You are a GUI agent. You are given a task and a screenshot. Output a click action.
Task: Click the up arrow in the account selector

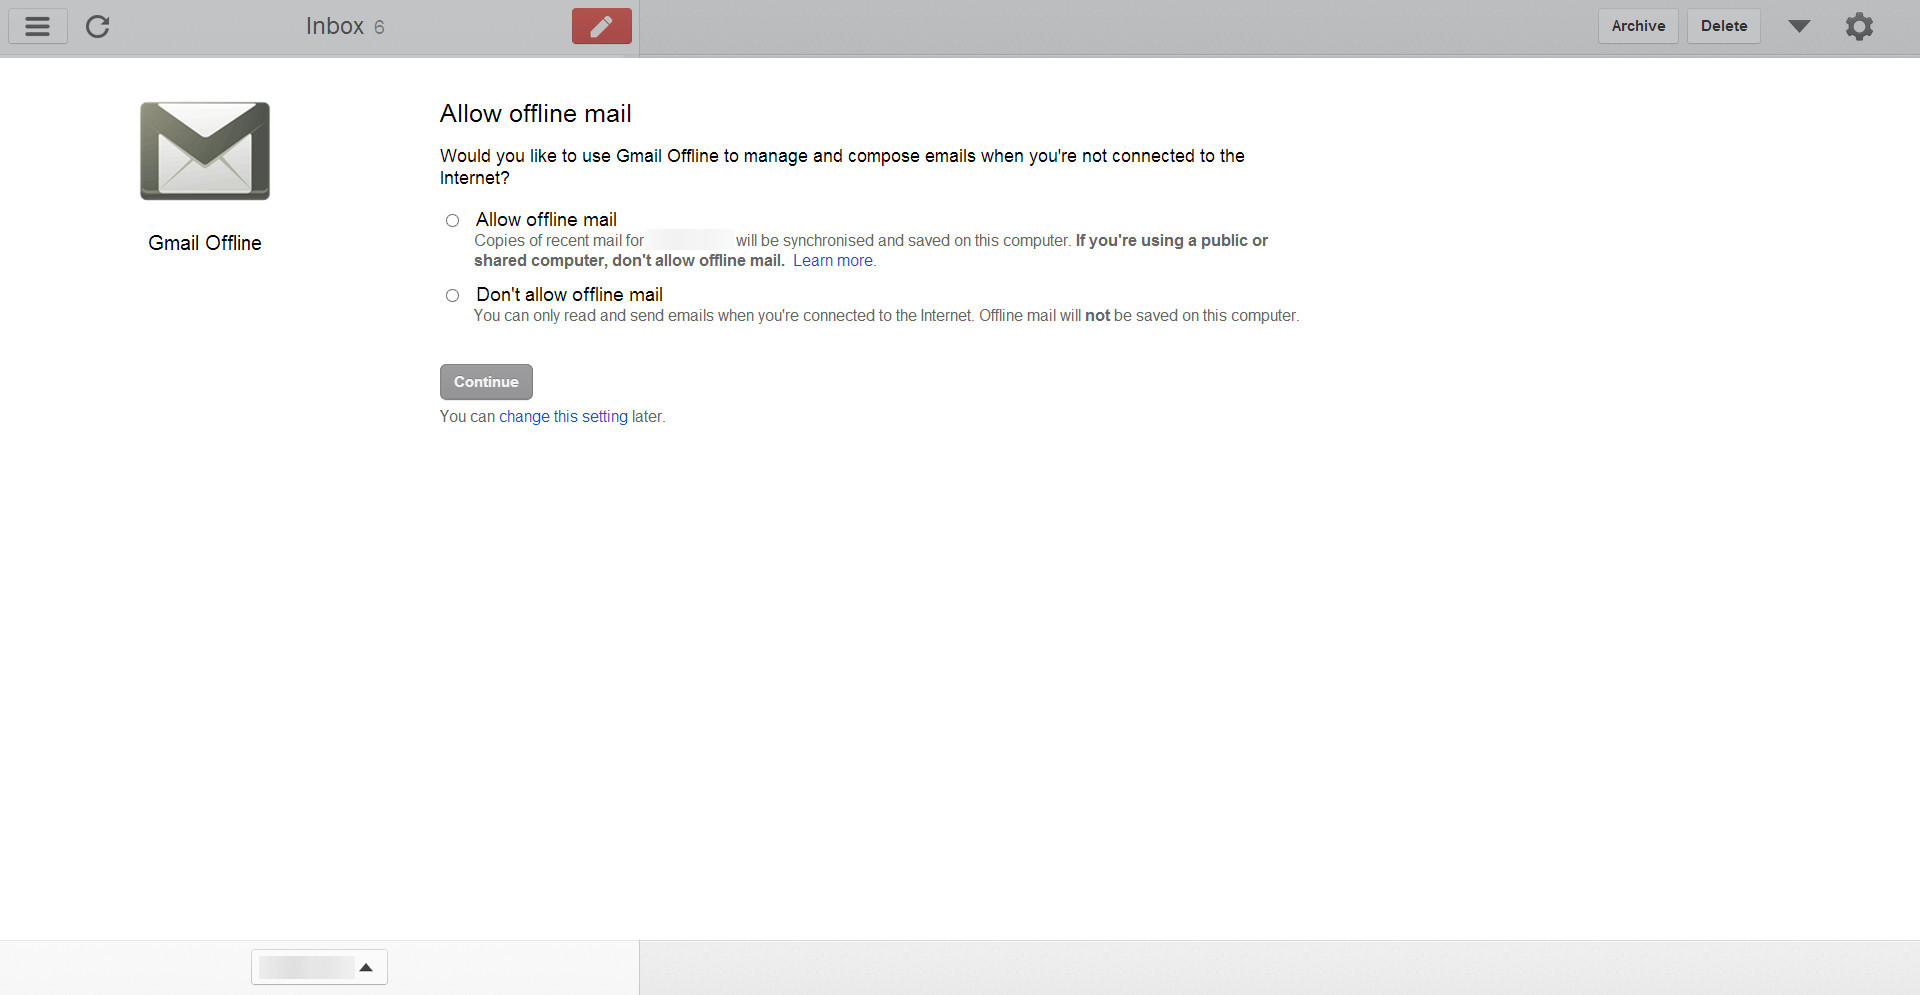coord(366,967)
